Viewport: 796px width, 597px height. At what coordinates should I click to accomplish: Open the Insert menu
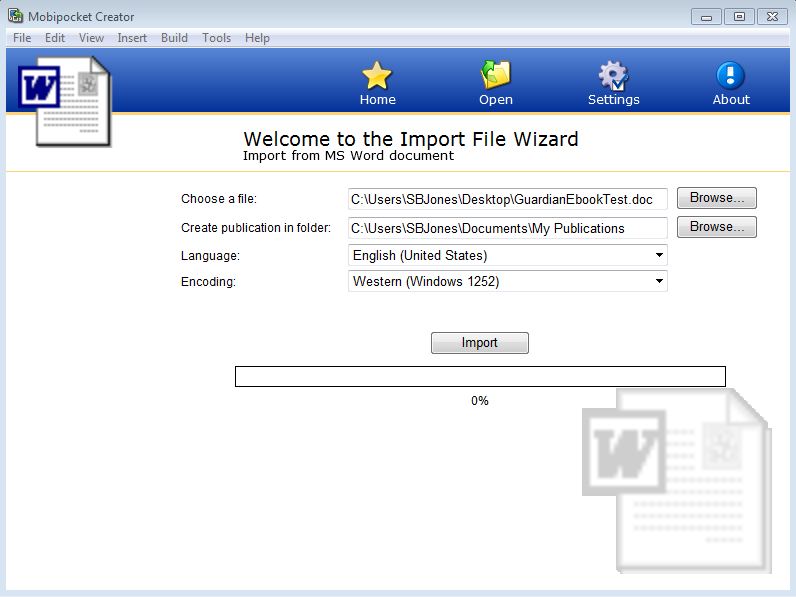pos(132,38)
